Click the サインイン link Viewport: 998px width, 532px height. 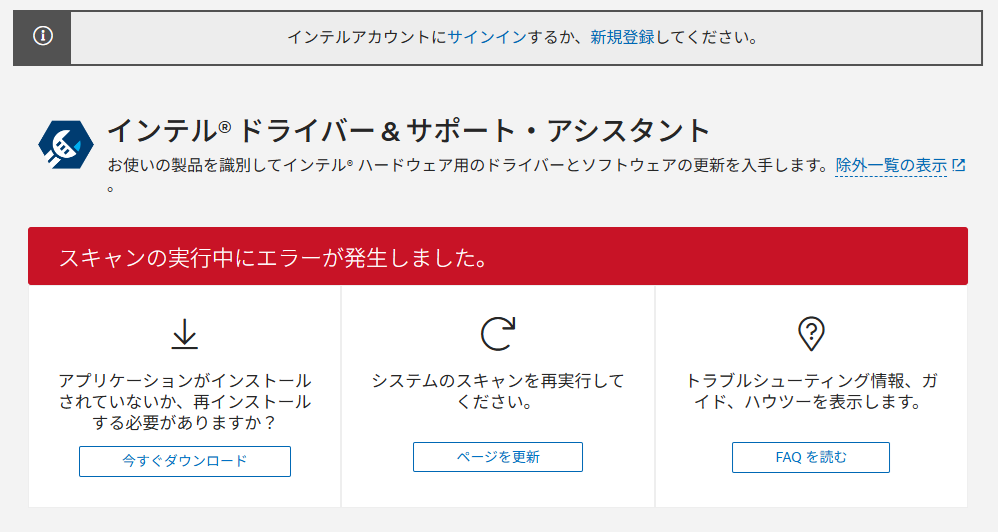pos(486,37)
